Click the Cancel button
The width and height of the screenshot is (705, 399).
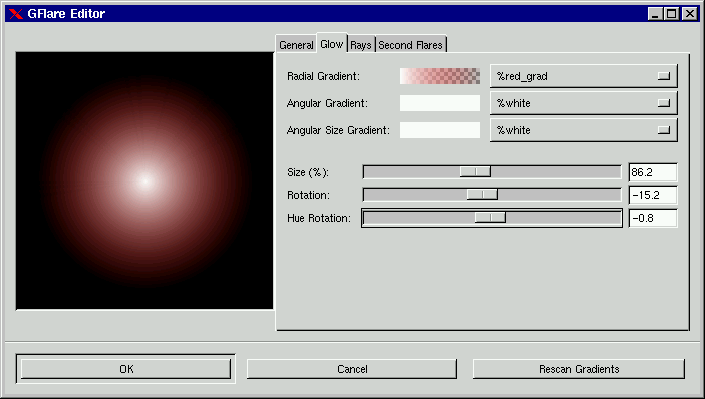coord(352,369)
